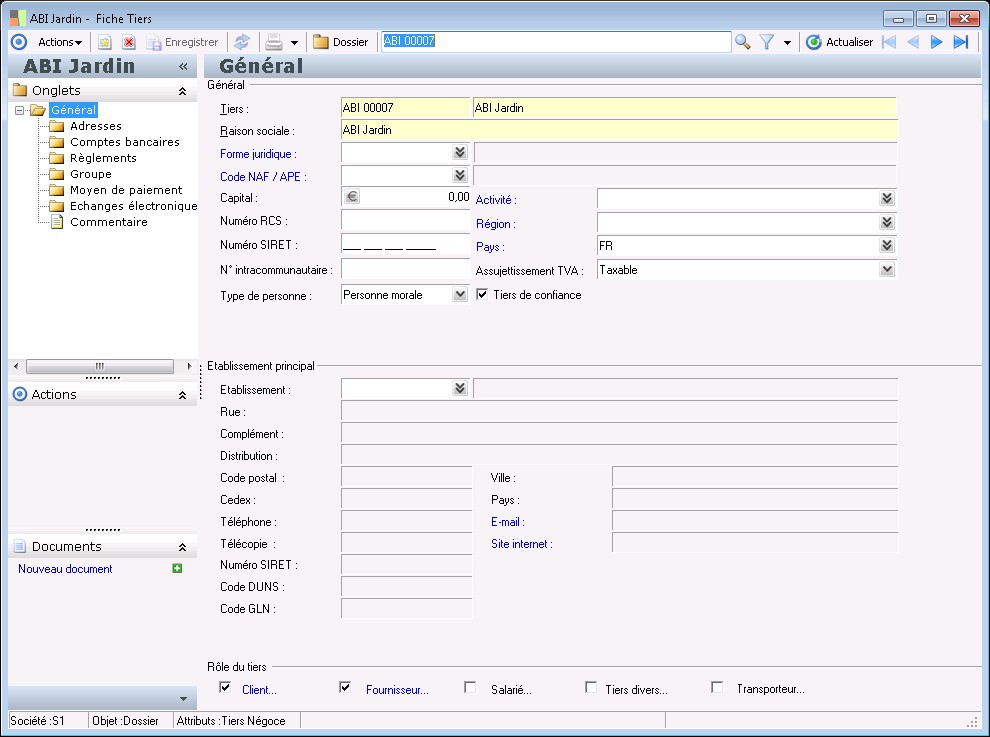Enable the Salarié role checkbox
Image resolution: width=990 pixels, height=737 pixels.
[x=470, y=688]
